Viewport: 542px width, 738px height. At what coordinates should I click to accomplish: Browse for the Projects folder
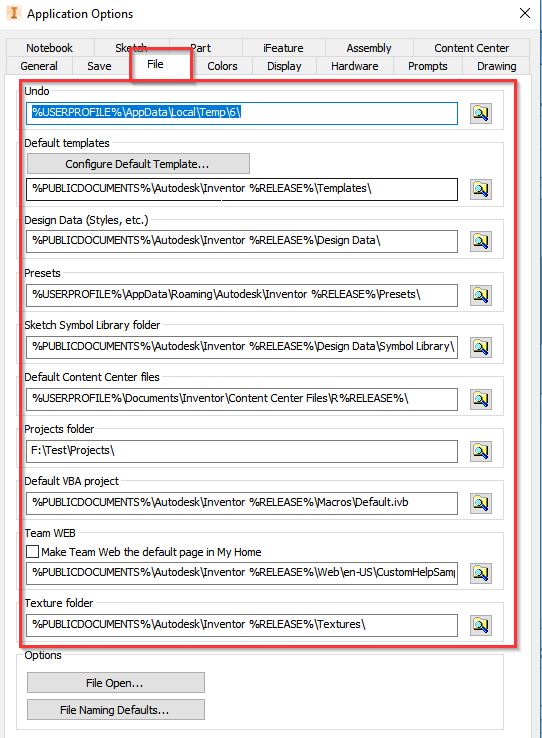coord(481,451)
